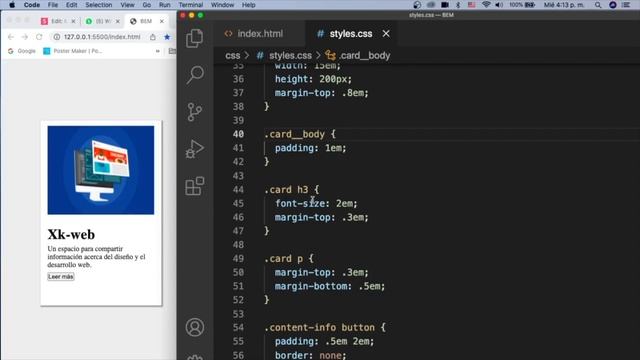This screenshot has height=360, width=640.
Task: Click the '.card p {' selector line
Action: pyautogui.click(x=289, y=259)
